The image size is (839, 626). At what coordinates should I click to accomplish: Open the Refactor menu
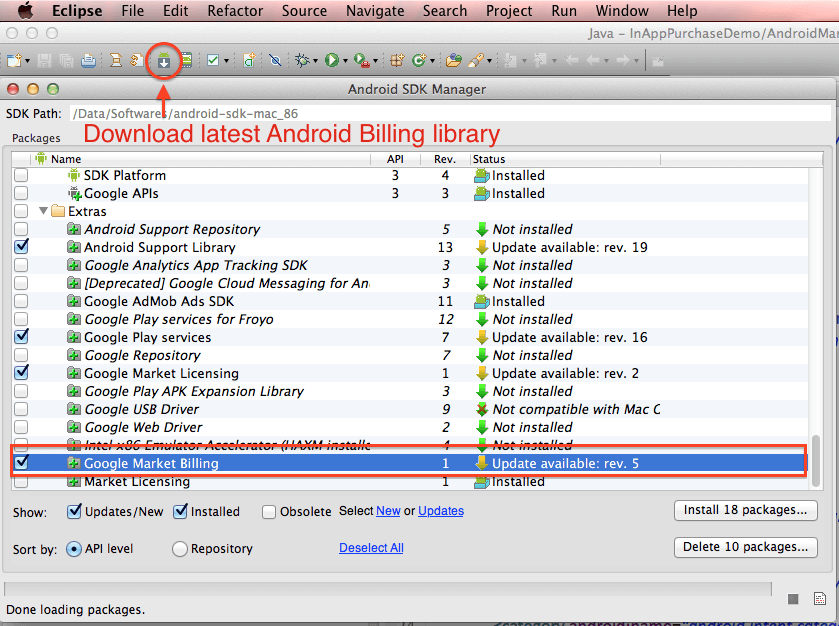click(x=235, y=11)
